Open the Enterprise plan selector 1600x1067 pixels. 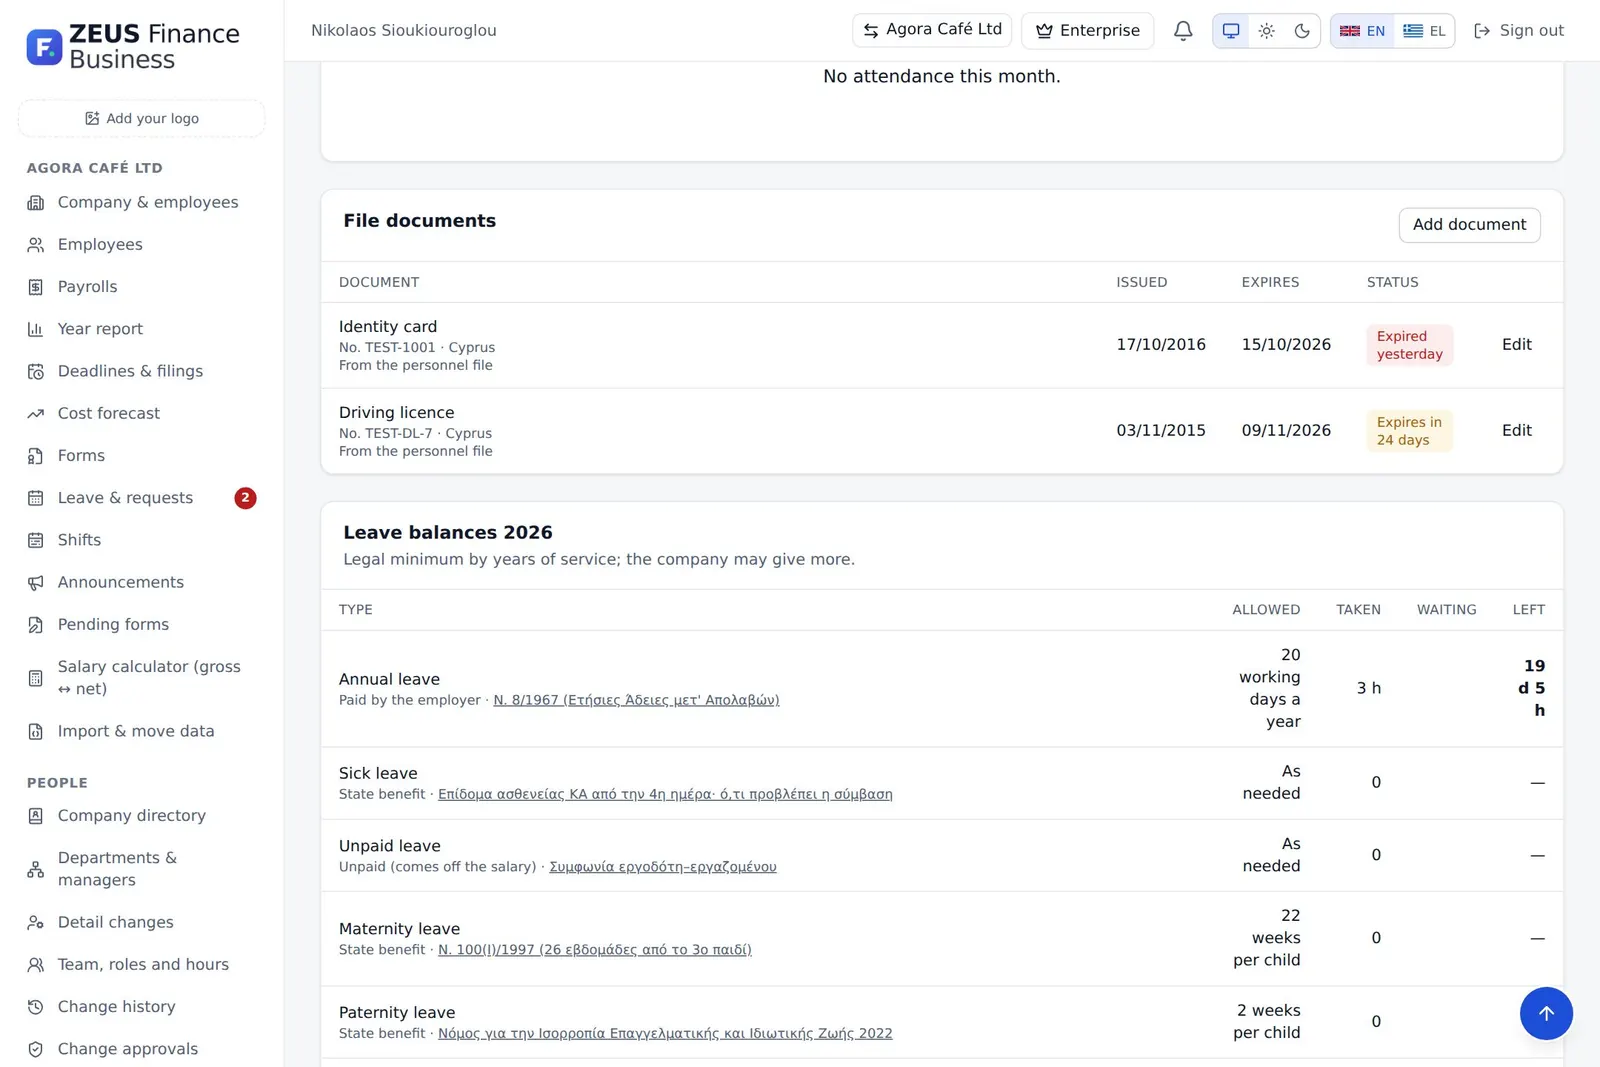click(1087, 31)
